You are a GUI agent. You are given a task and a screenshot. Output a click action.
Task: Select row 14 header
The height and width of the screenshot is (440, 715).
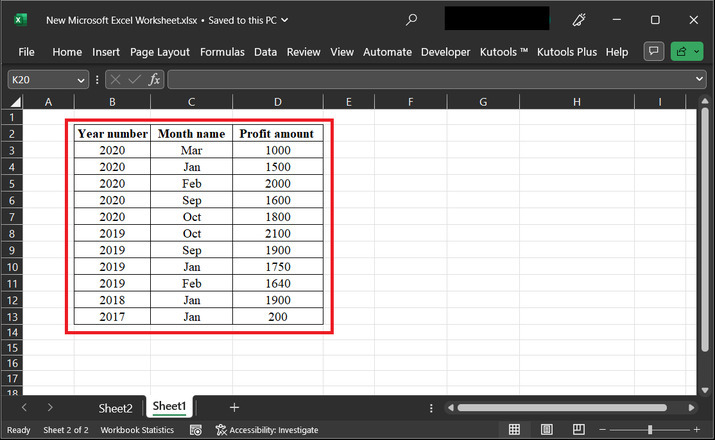pos(12,332)
